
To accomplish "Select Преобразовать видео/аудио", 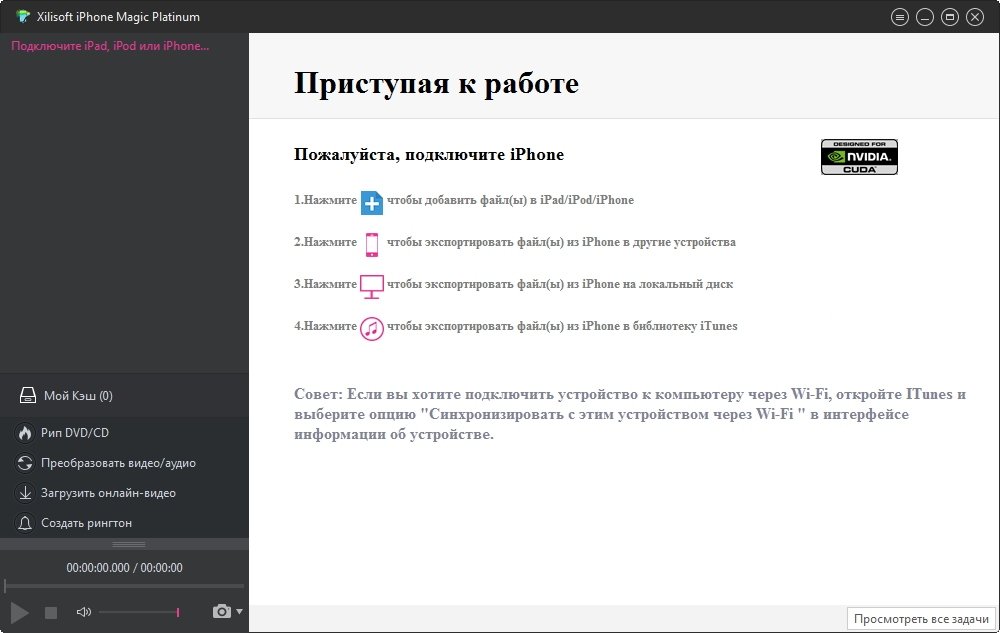I will pyautogui.click(x=118, y=463).
